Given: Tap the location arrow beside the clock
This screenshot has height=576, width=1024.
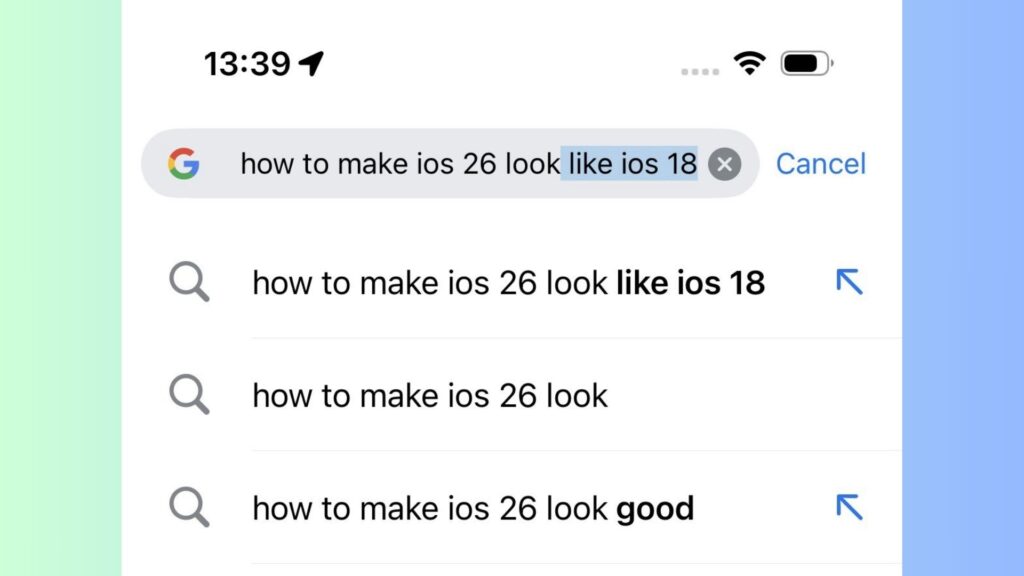Looking at the screenshot, I should coord(312,64).
